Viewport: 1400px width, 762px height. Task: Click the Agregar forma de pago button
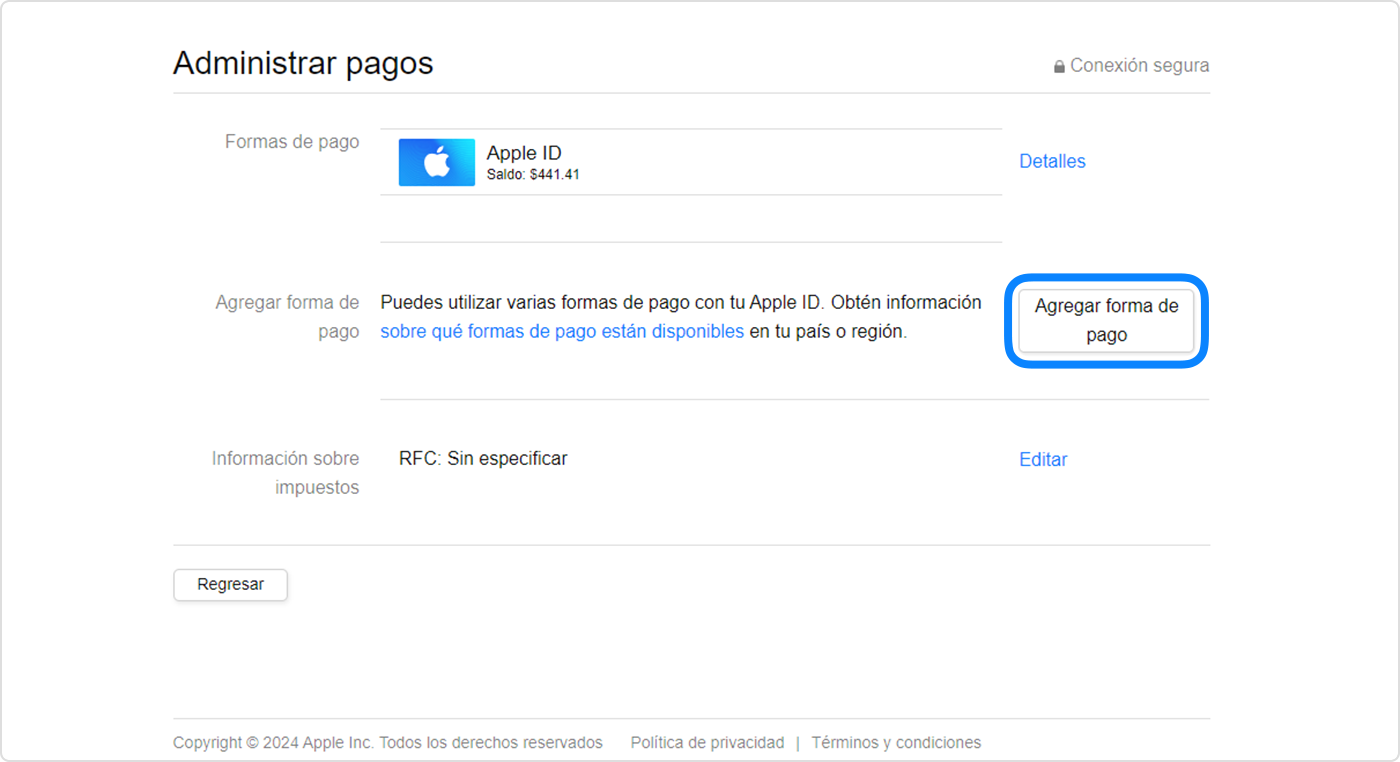1106,321
